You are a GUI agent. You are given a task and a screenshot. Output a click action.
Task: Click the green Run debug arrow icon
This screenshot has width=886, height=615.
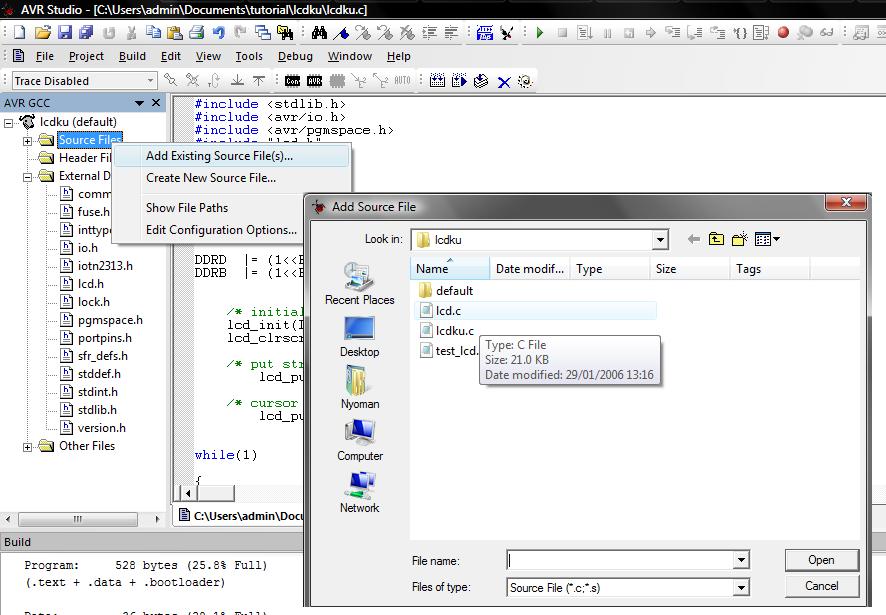point(540,33)
